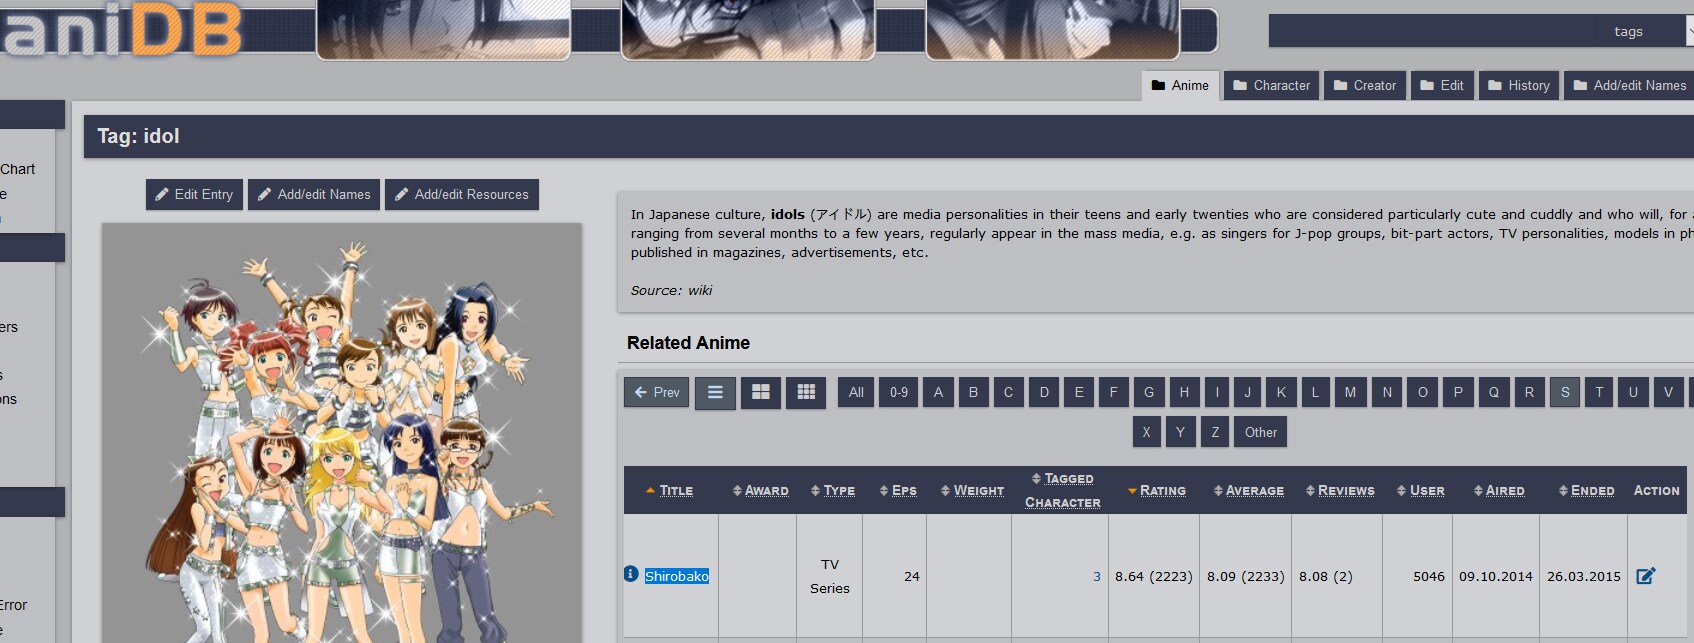Filter anime by letter R
The height and width of the screenshot is (643, 1694).
click(x=1529, y=392)
